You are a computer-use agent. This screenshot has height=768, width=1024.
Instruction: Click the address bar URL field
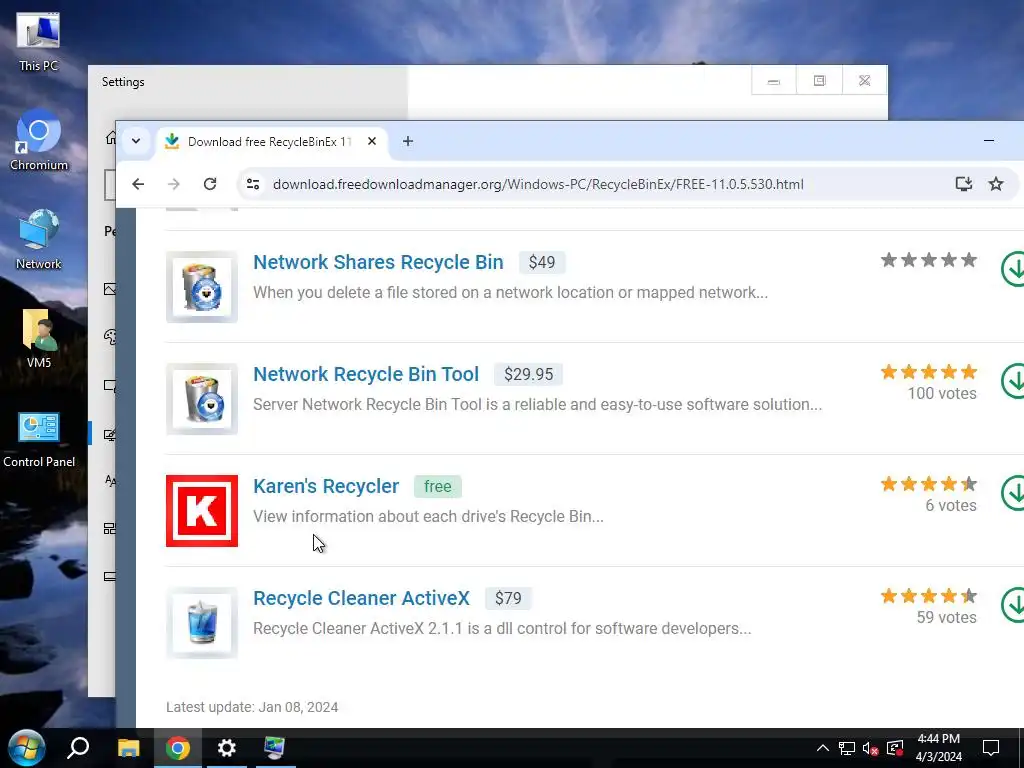point(537,184)
